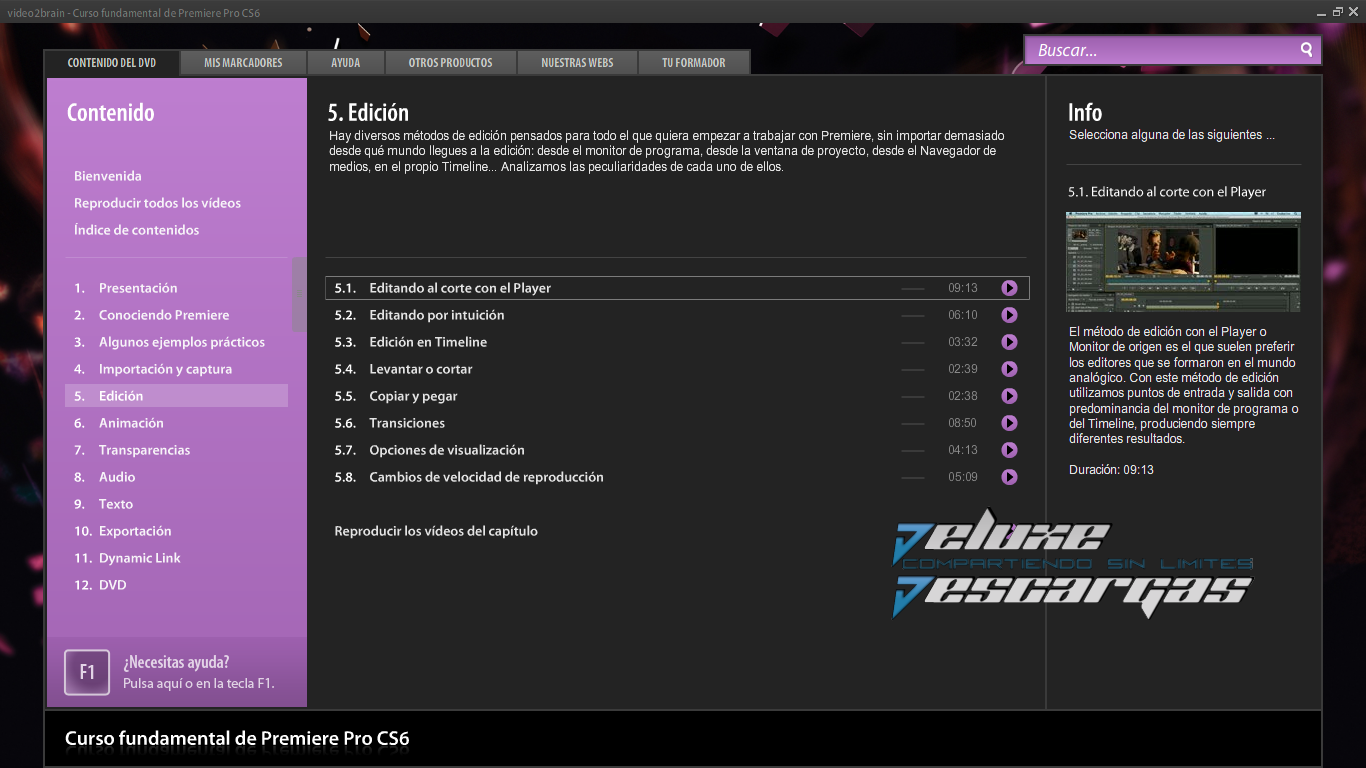
Task: Click the window restore button in title bar
Action: [1338, 11]
